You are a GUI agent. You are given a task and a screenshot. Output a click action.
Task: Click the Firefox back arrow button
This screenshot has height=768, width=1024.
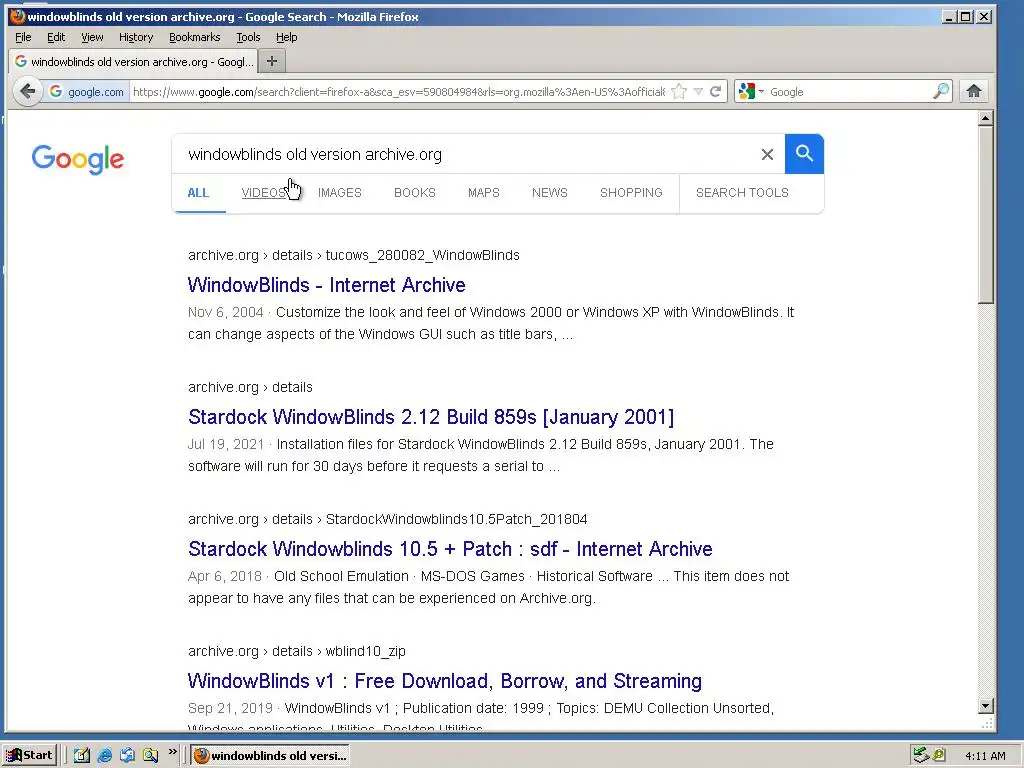pos(27,91)
